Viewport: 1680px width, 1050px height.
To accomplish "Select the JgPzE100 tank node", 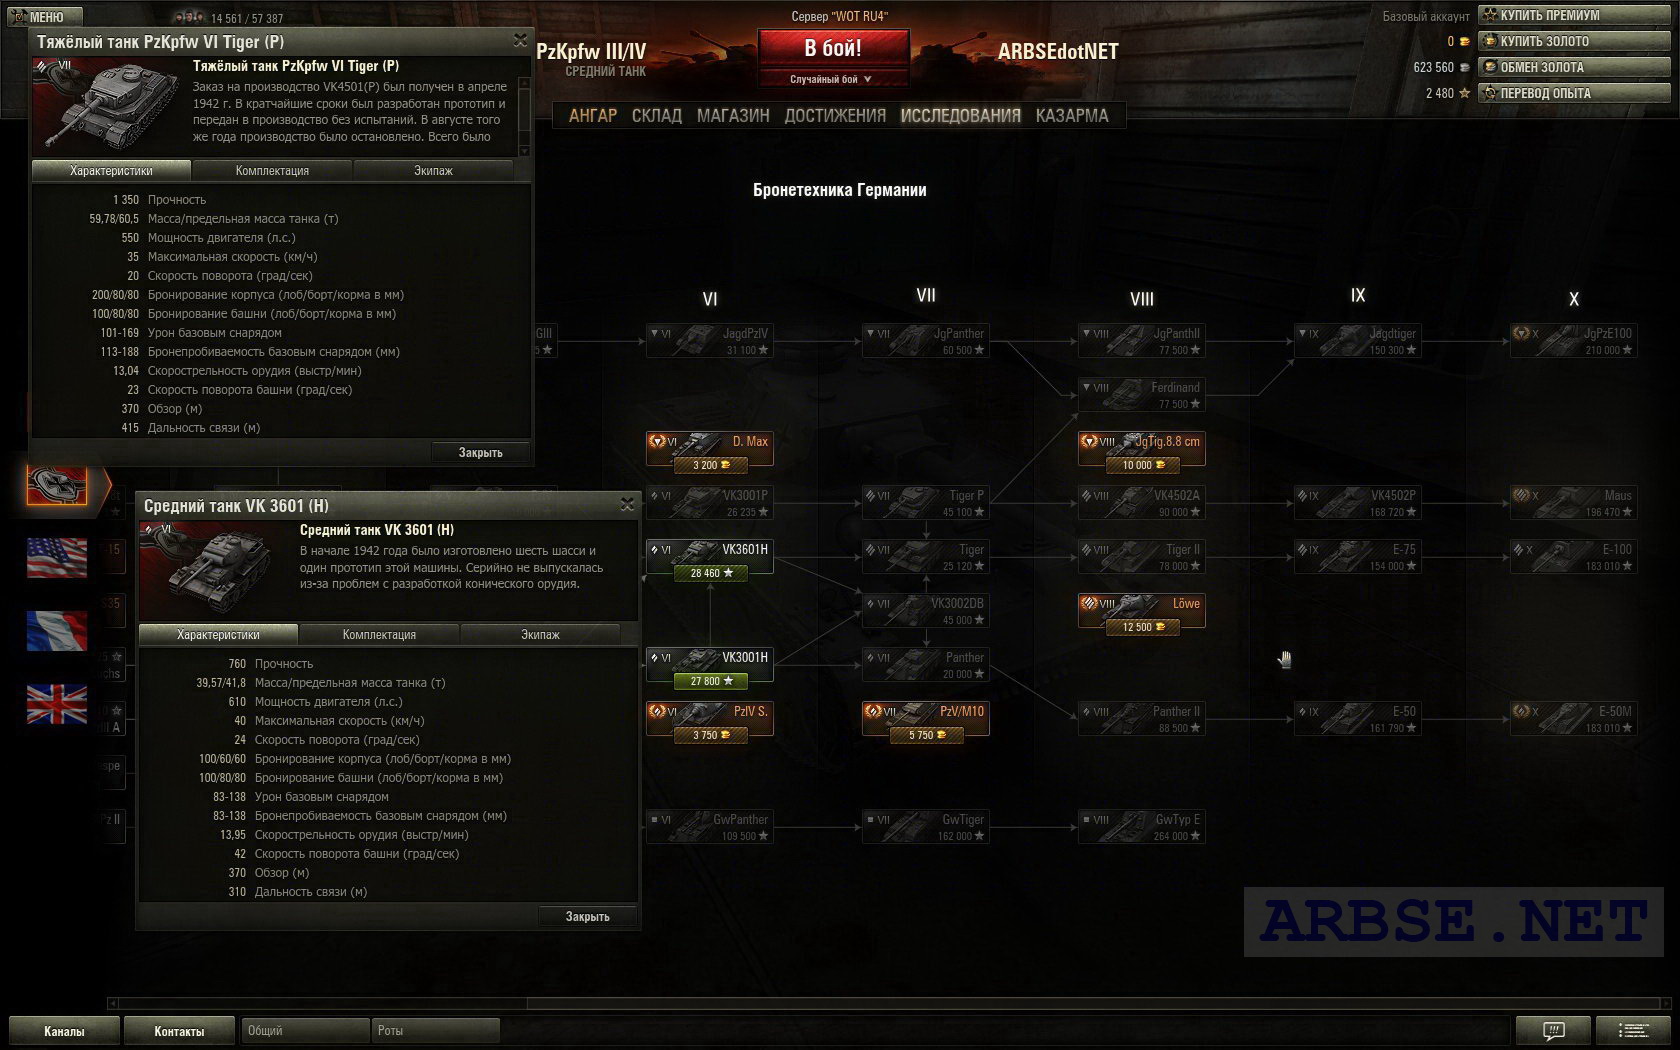I will click(x=1574, y=341).
